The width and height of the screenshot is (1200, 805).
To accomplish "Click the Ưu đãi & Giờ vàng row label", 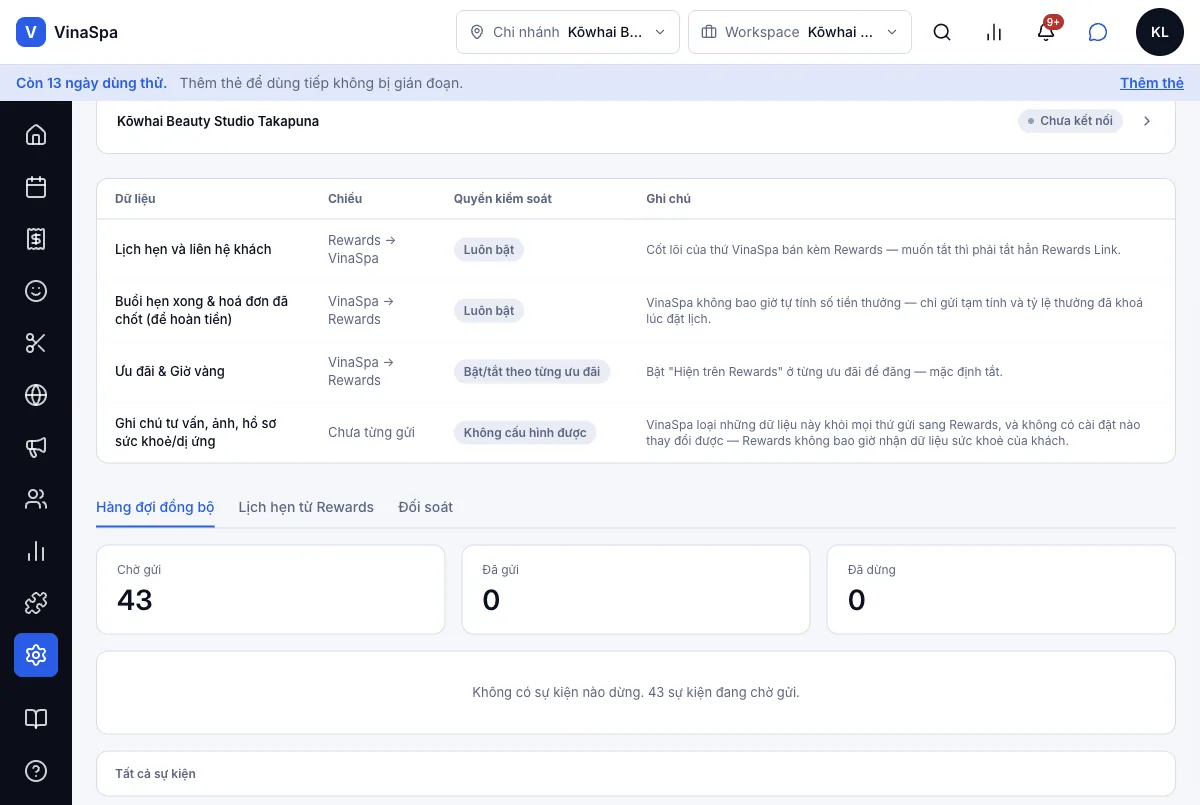I will [x=170, y=371].
